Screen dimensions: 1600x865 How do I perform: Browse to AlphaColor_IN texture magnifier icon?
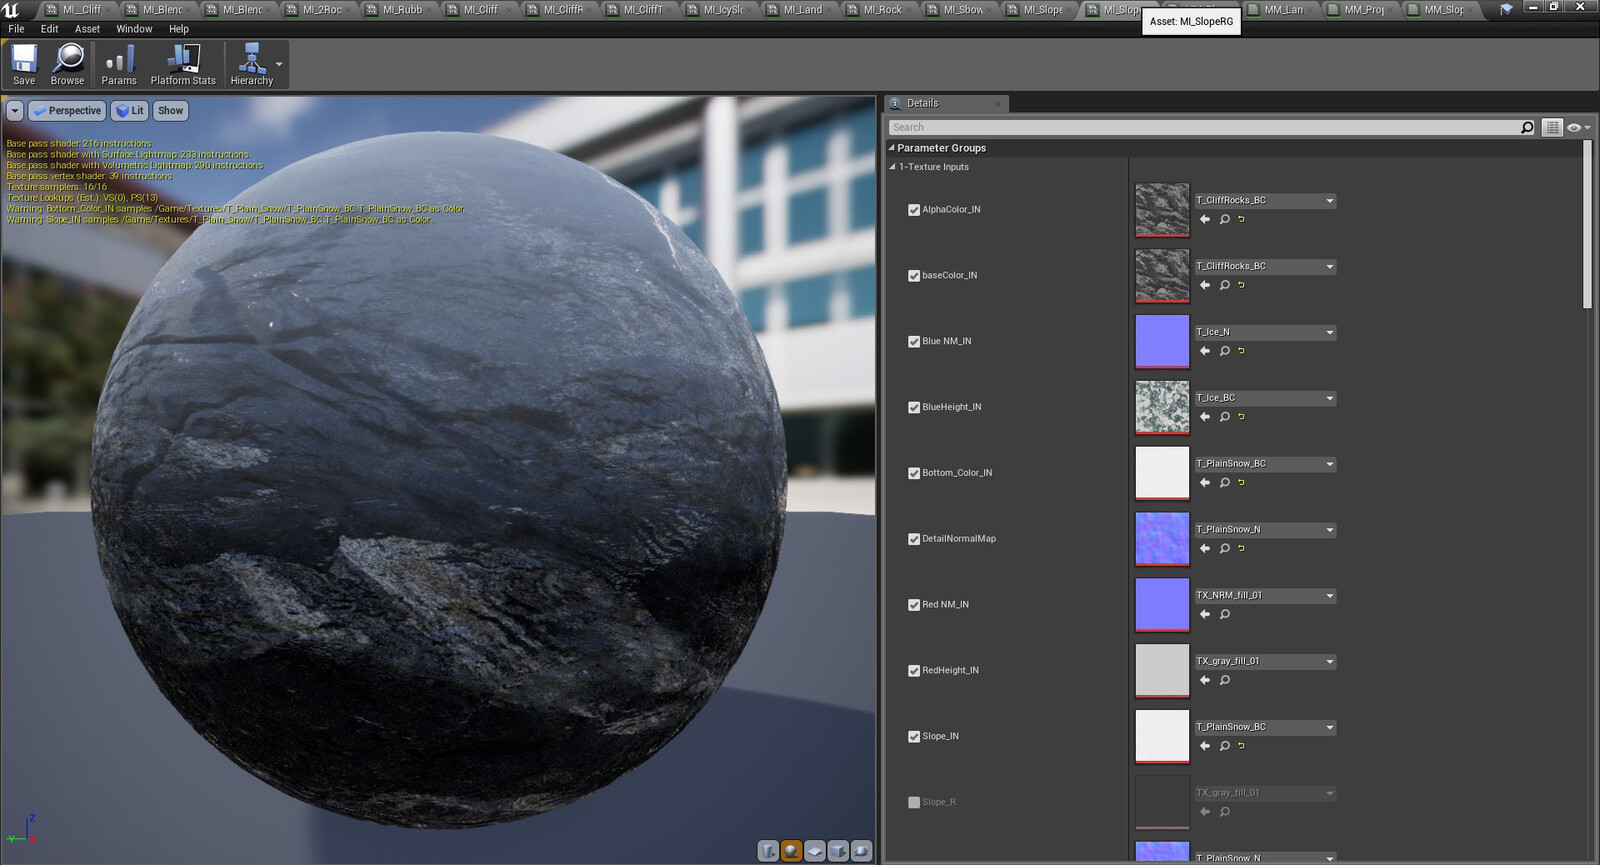coord(1224,219)
